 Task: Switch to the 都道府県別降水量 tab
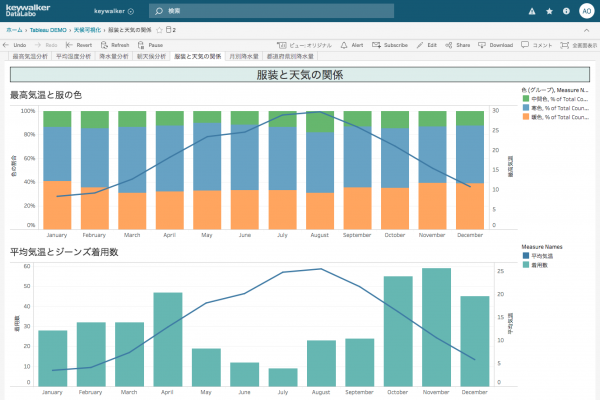[290, 56]
